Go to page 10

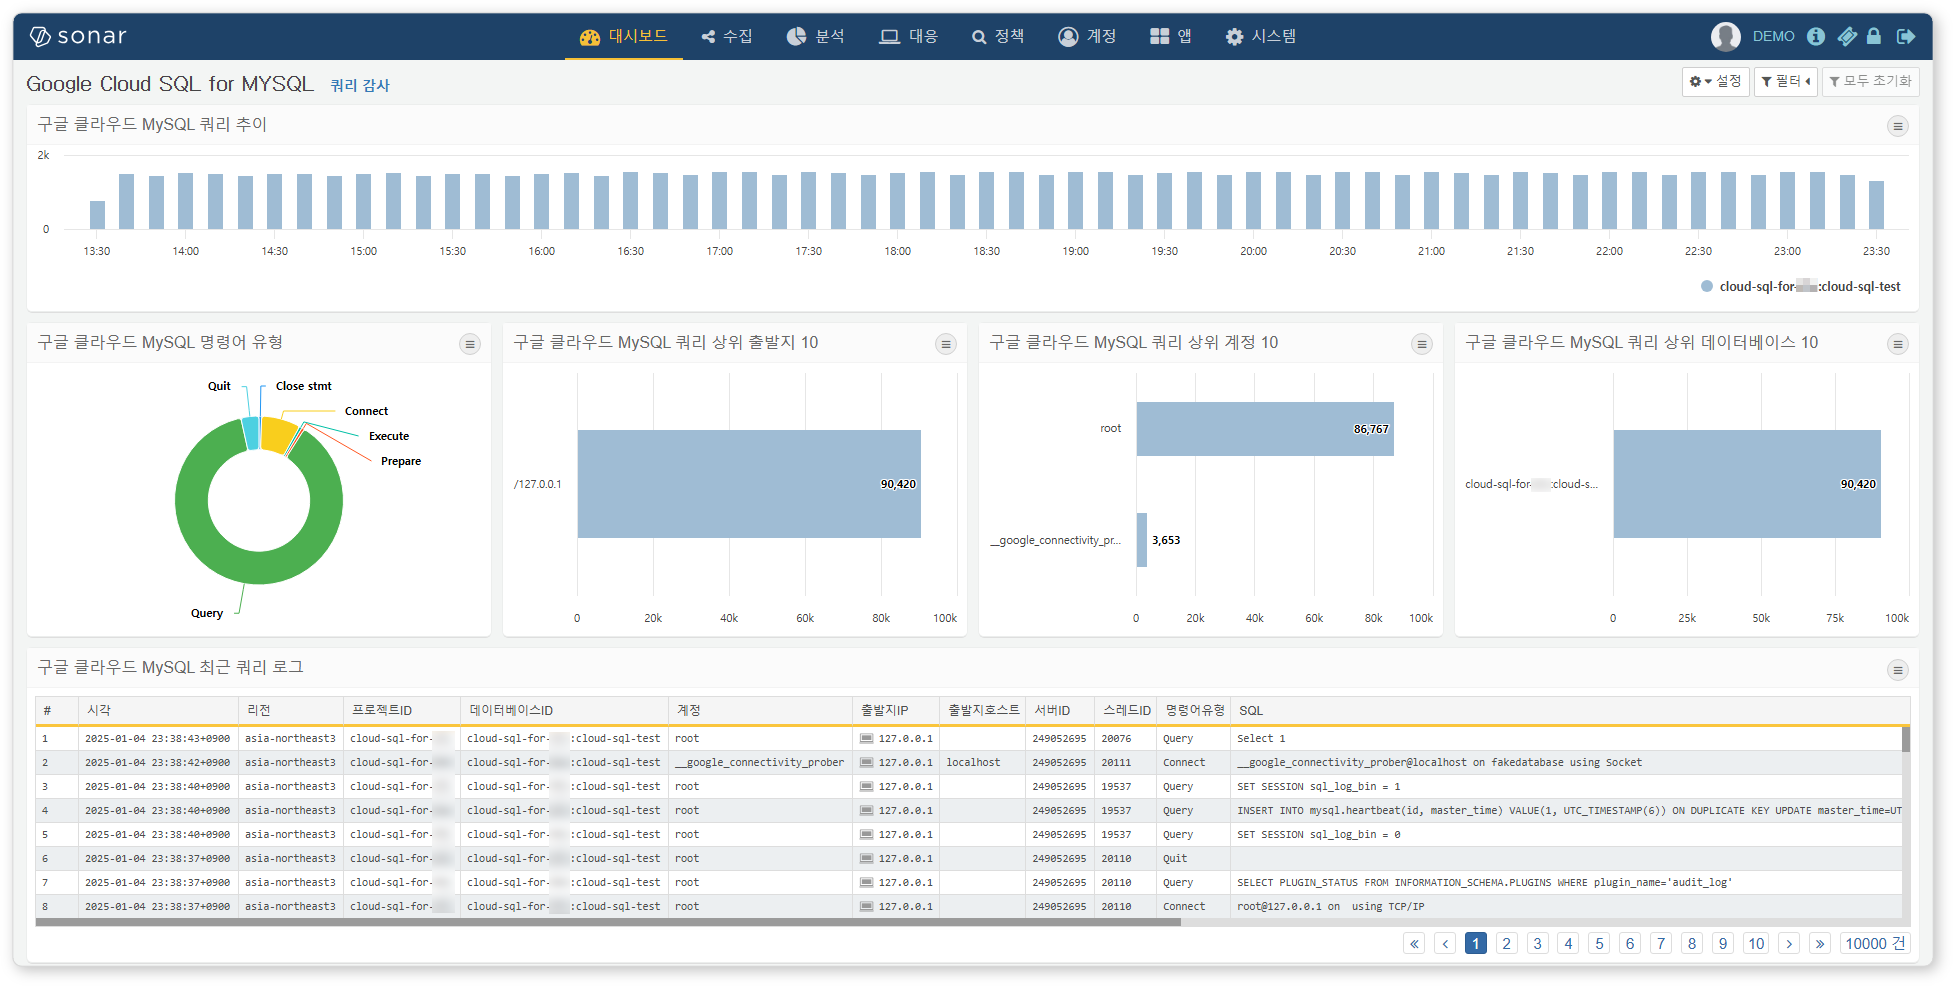click(1756, 944)
